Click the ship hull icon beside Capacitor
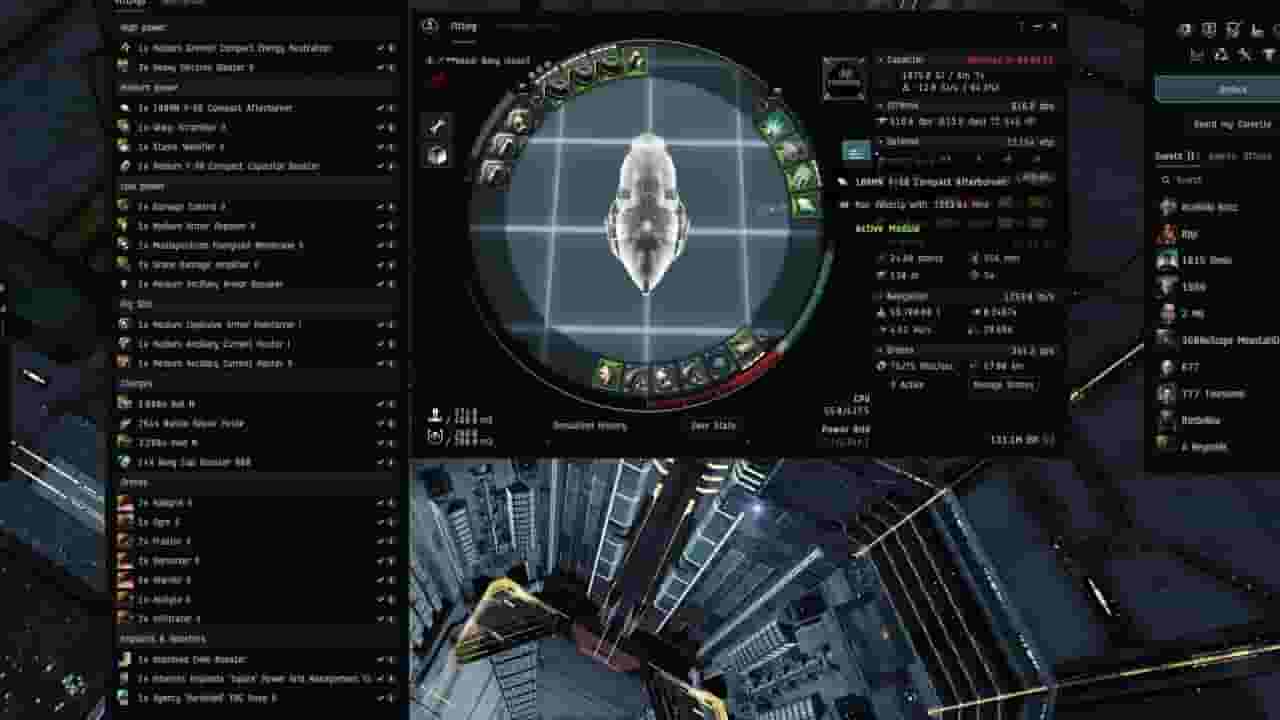 [x=844, y=79]
